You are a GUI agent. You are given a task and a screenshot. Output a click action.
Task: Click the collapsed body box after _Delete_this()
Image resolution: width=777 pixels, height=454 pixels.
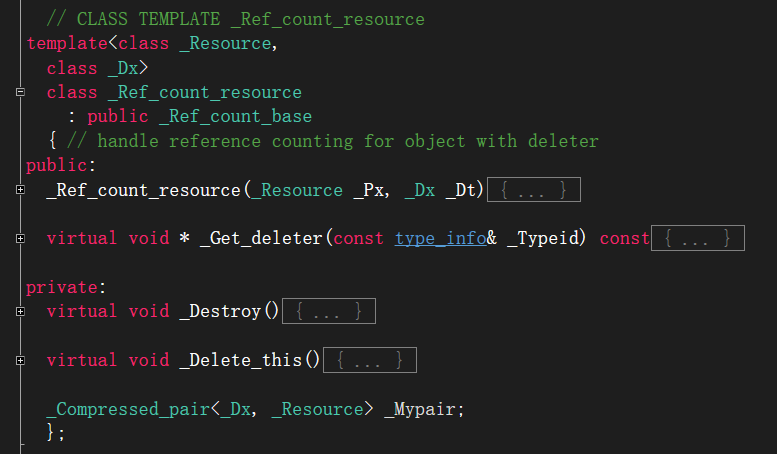pos(370,360)
